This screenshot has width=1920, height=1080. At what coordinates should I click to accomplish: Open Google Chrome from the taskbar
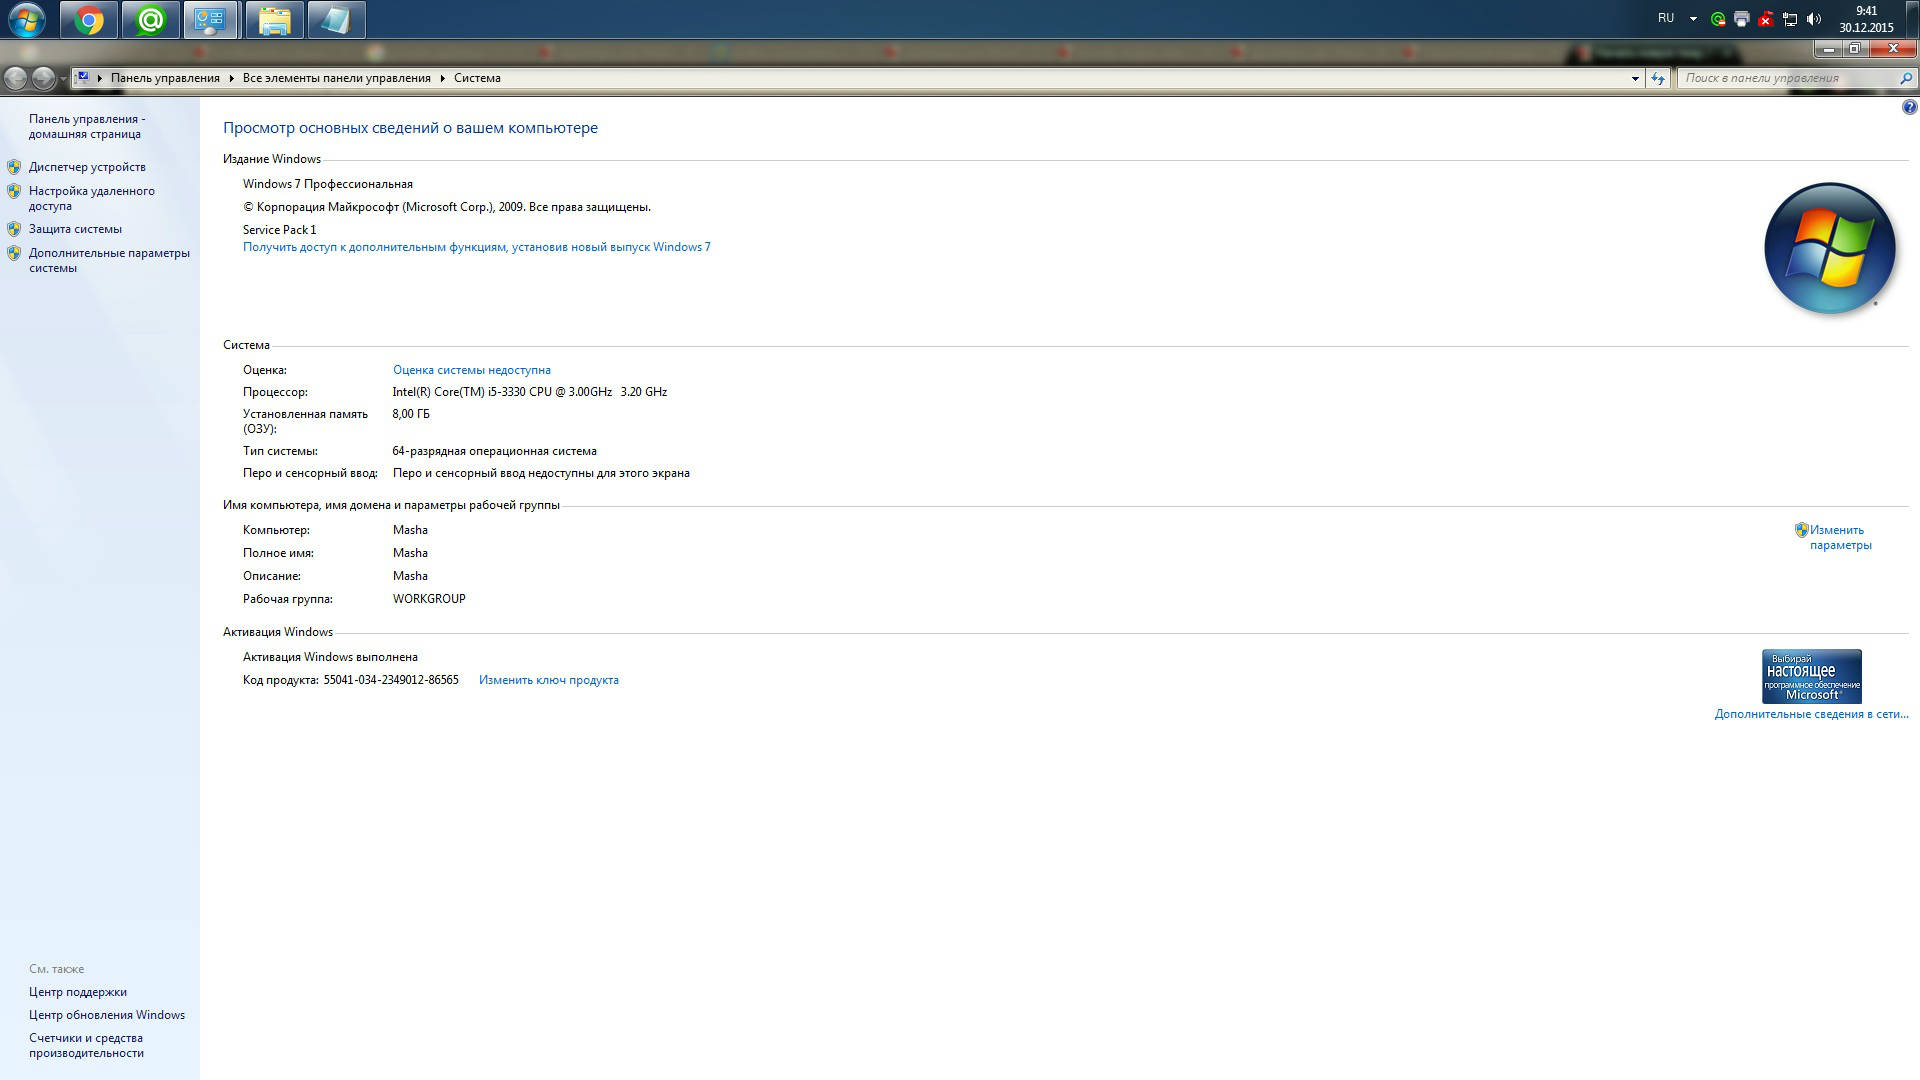click(x=89, y=20)
